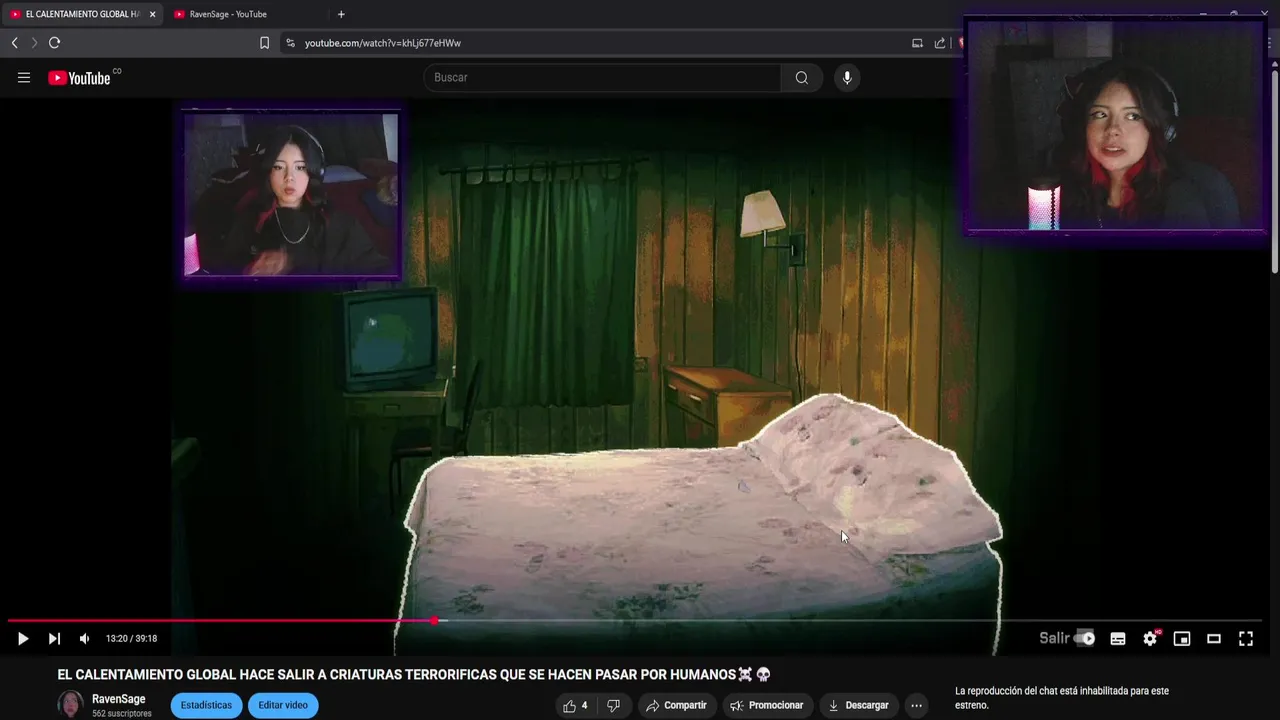Switch to theater mode
1280x720 pixels.
1214,638
